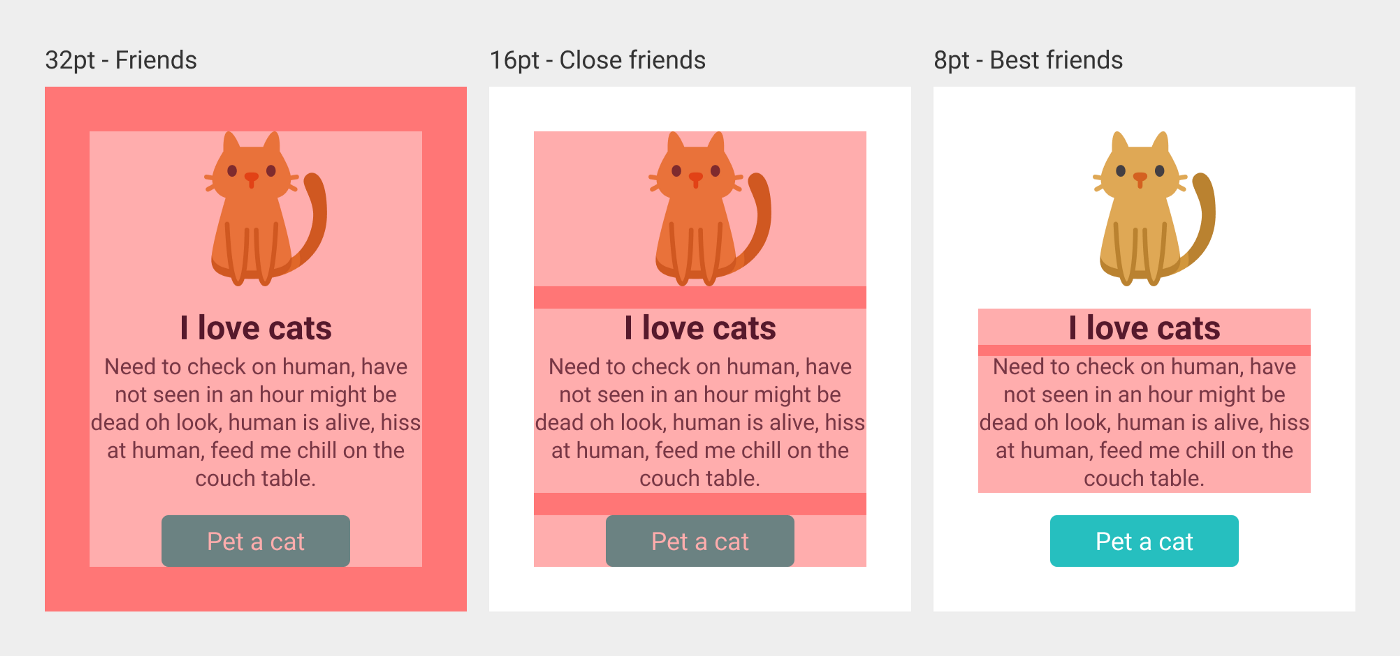
Task: Select the "16pt - Close friends" heading label
Action: click(597, 61)
